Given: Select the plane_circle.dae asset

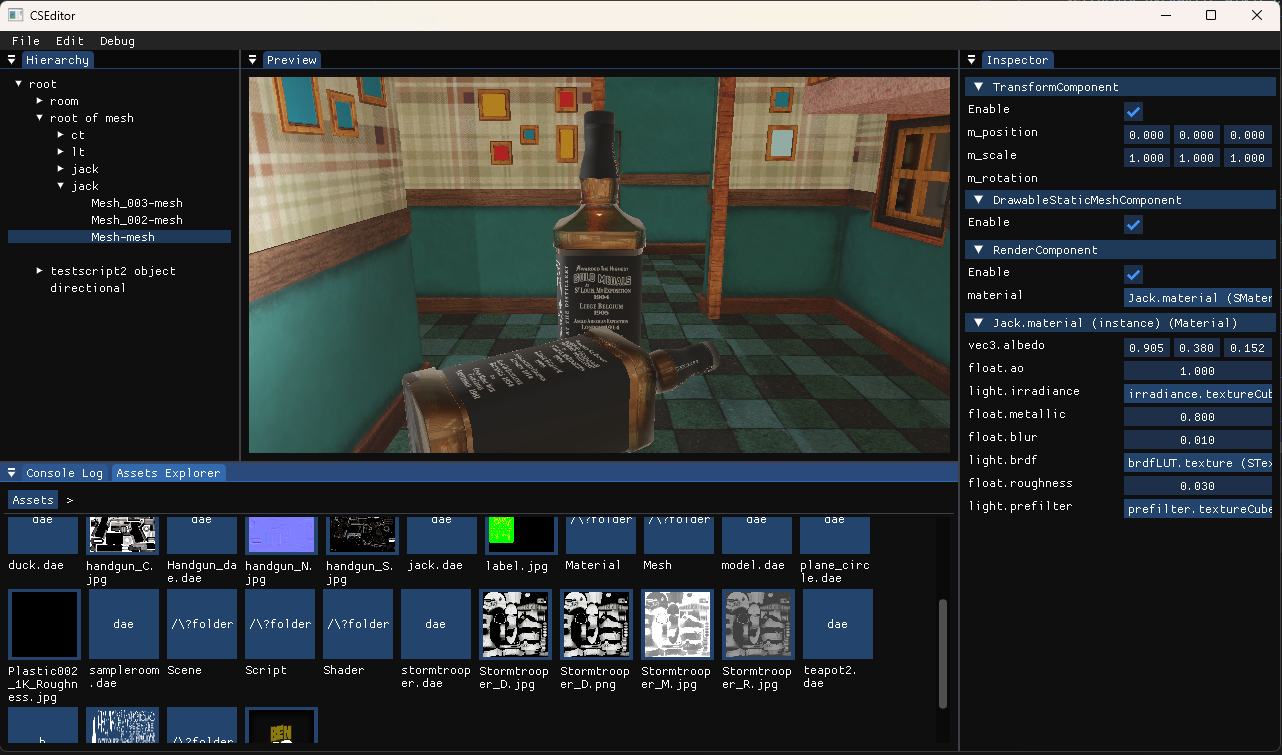Looking at the screenshot, I should point(835,535).
